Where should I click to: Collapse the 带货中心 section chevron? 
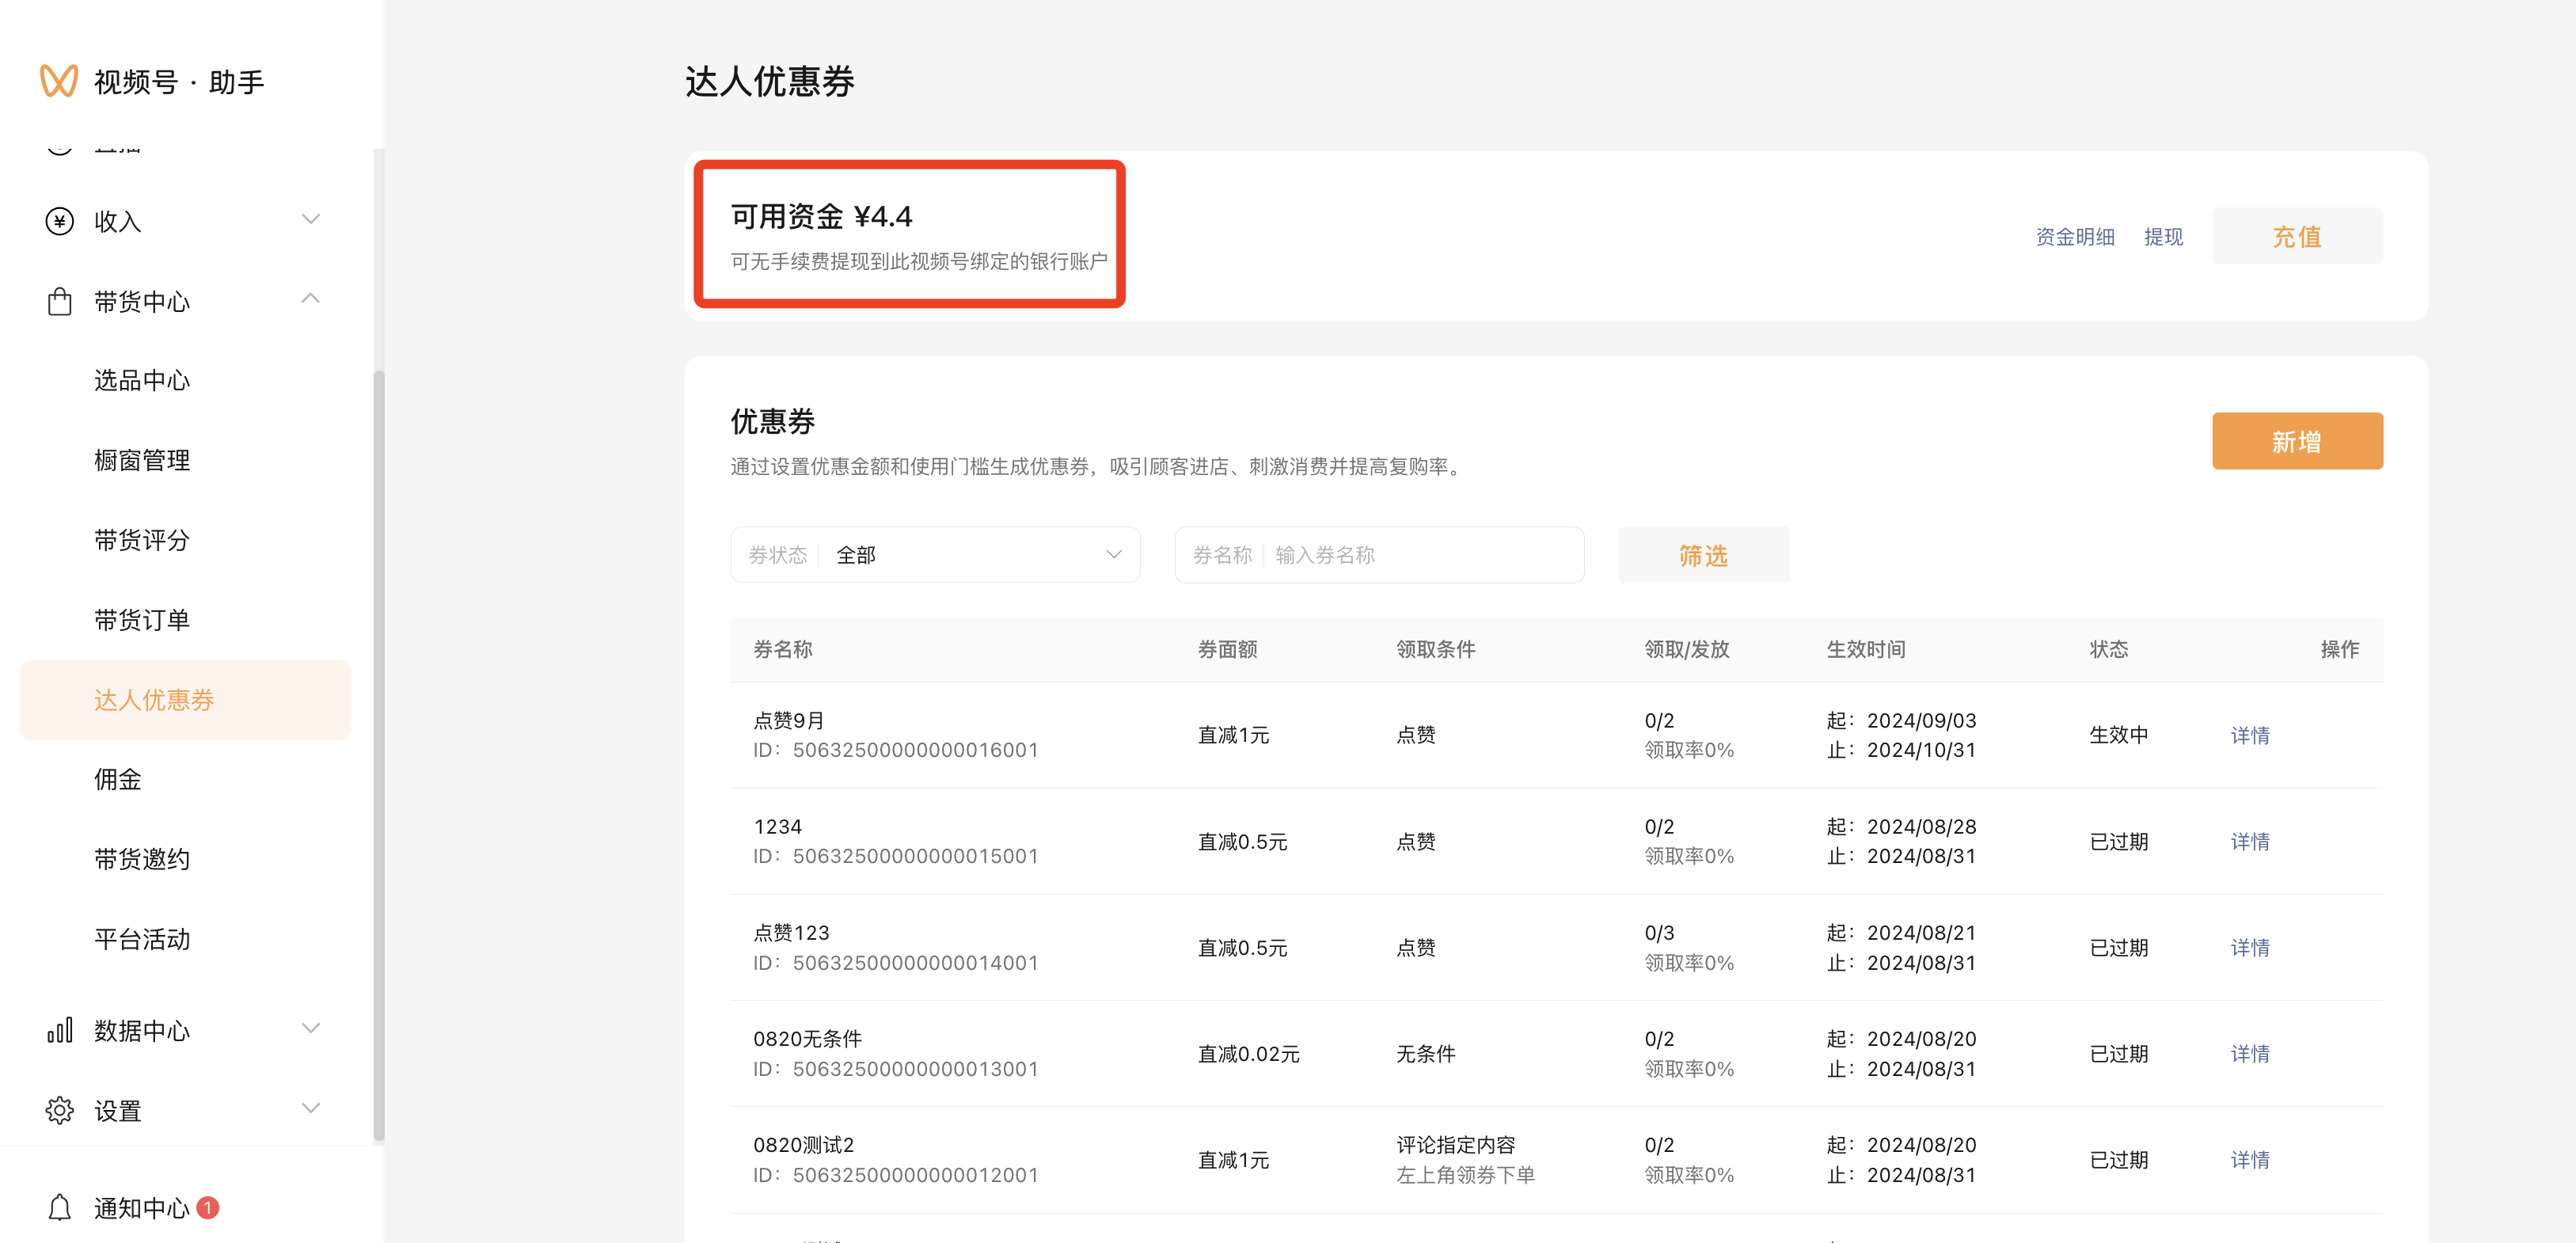(x=310, y=299)
